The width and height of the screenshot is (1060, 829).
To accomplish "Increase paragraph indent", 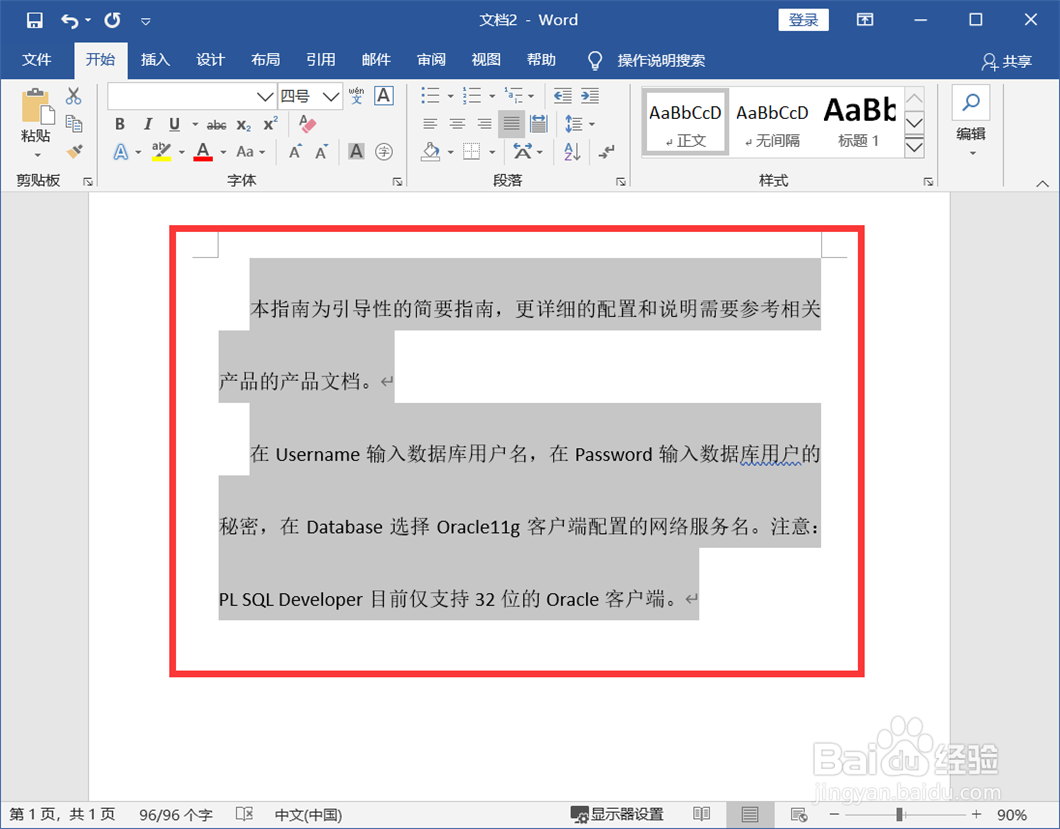I will pos(589,96).
